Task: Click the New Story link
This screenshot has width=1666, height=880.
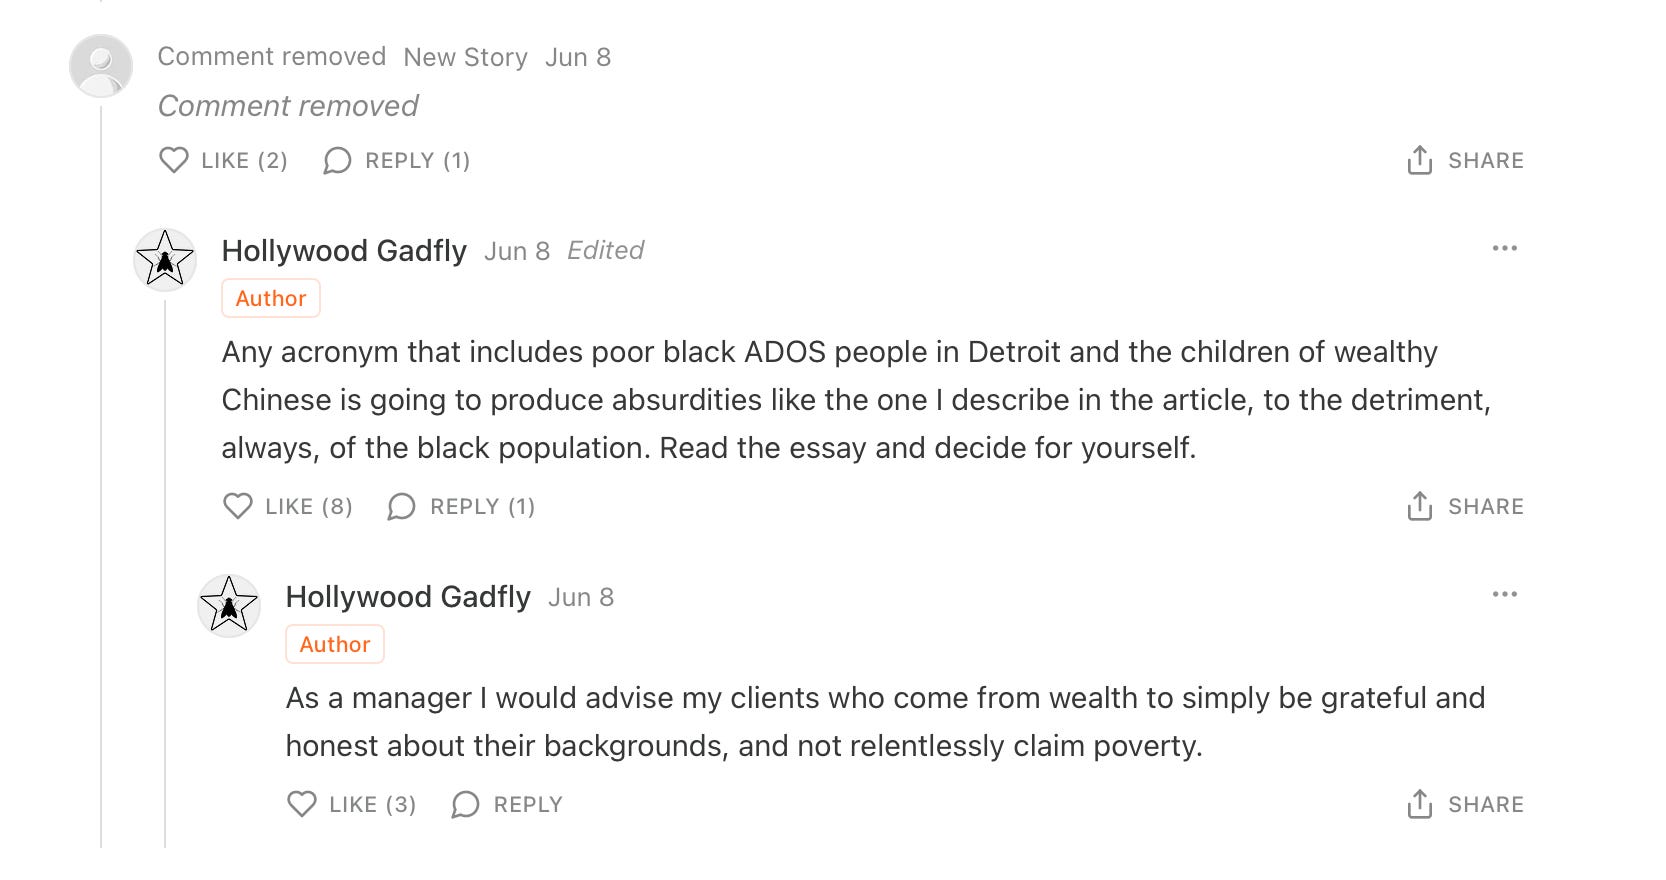Action: click(465, 57)
